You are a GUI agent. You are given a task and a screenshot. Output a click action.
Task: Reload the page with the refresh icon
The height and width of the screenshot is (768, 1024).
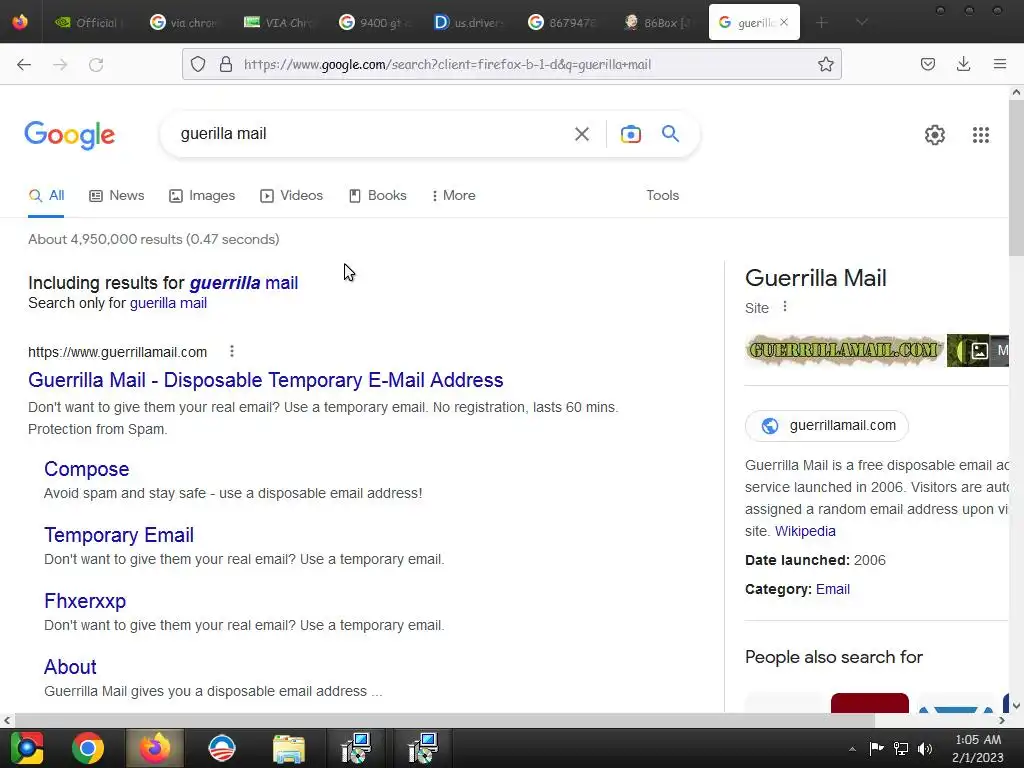[96, 64]
